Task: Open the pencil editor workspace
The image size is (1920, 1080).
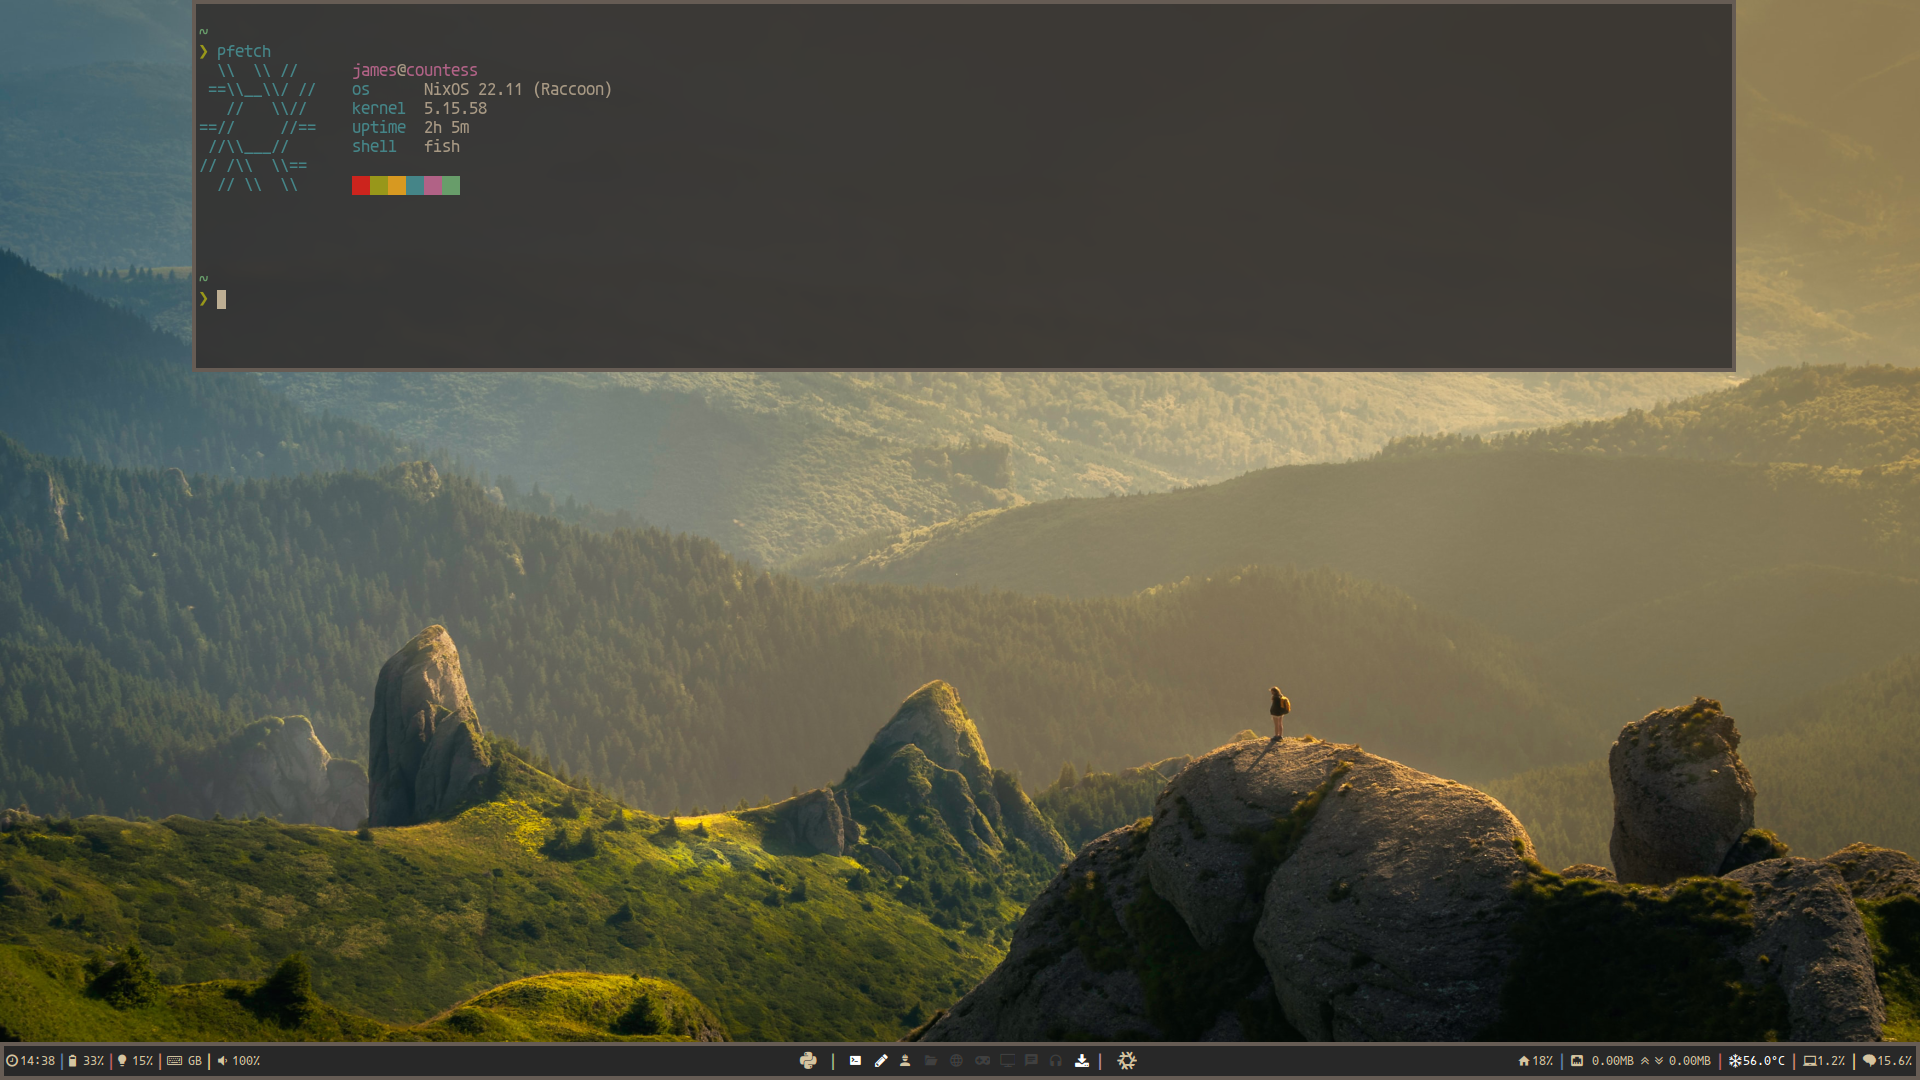Action: 881,1061
